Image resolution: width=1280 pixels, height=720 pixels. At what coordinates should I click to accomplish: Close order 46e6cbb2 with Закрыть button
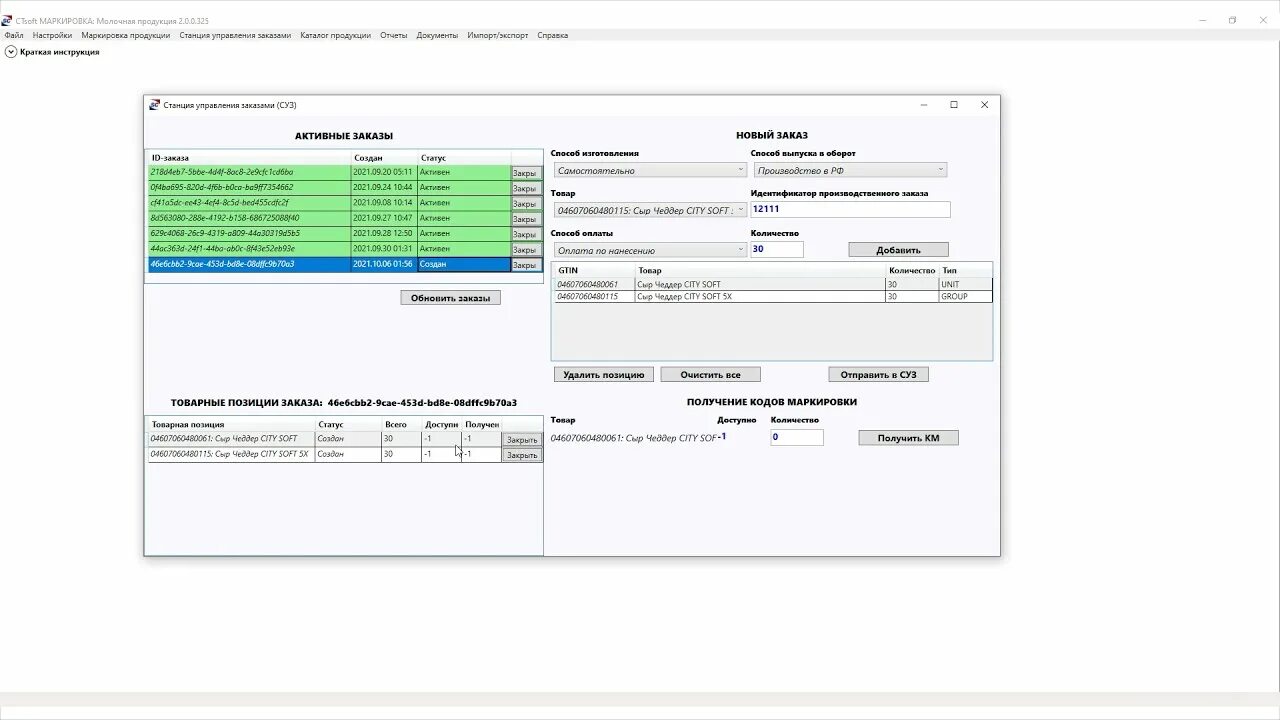[526, 265]
